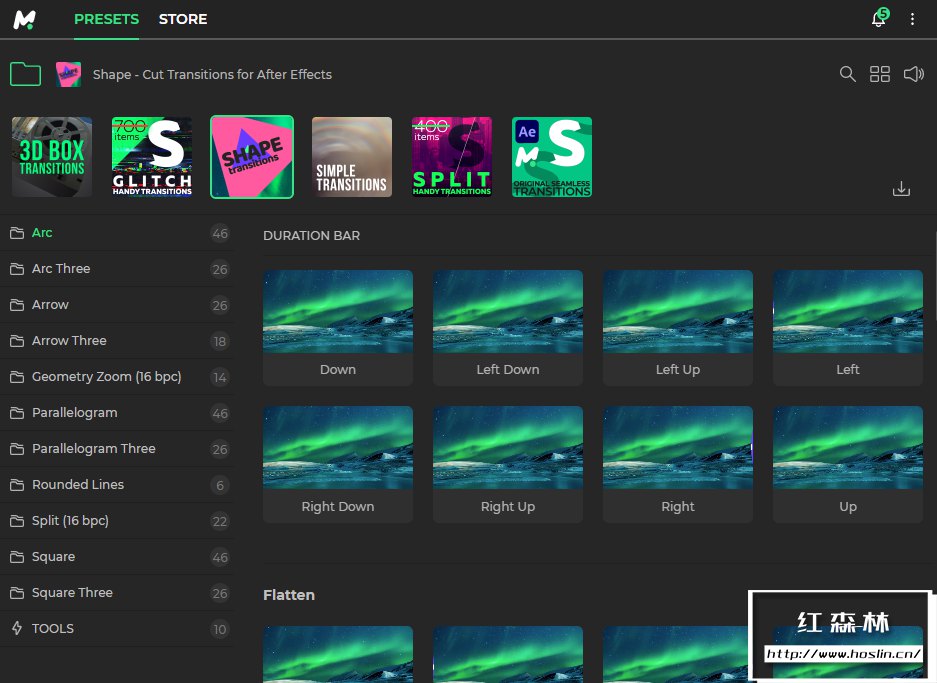
Task: Click first preset thumbnail under Flatten
Action: click(x=338, y=654)
